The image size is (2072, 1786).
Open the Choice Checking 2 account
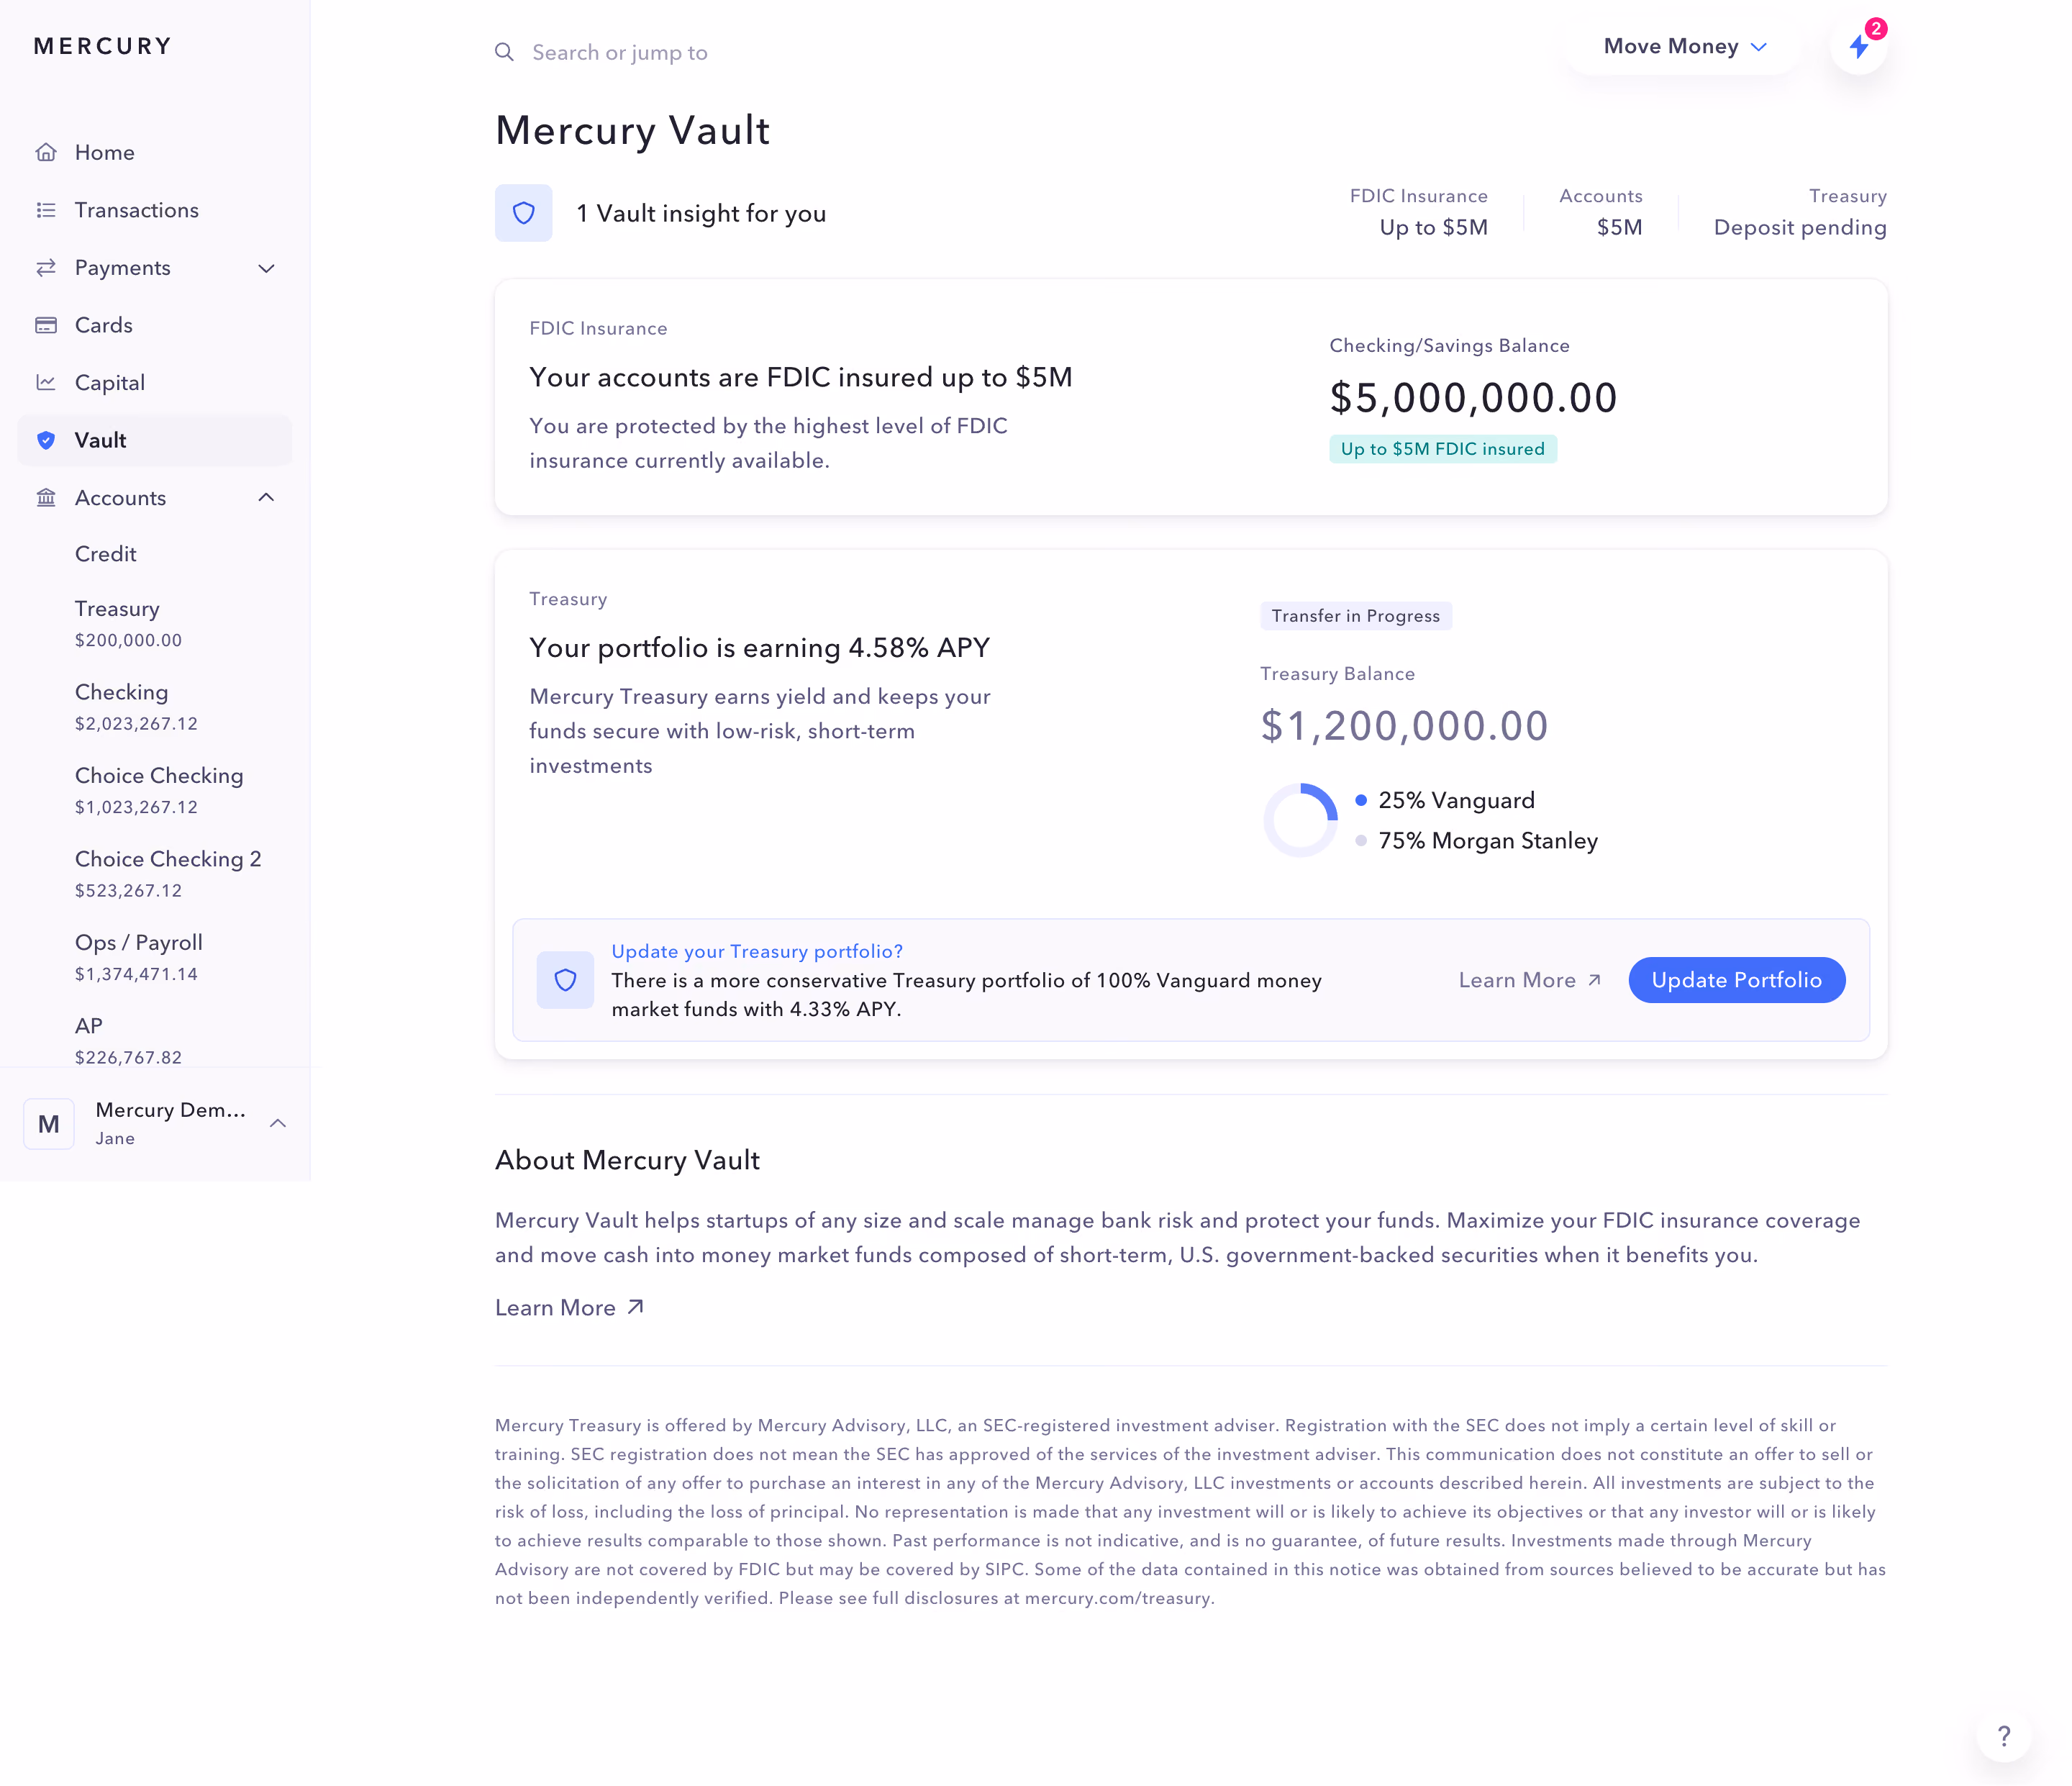[168, 874]
